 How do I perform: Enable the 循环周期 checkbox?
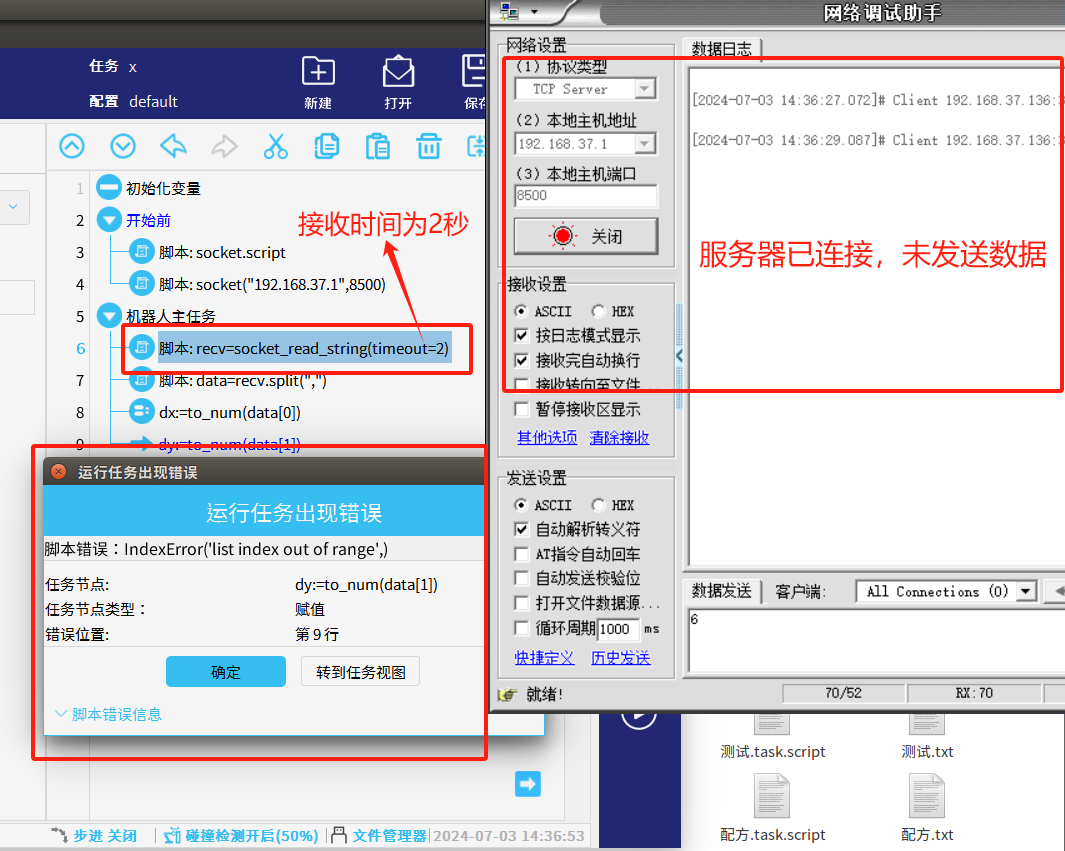pos(521,628)
